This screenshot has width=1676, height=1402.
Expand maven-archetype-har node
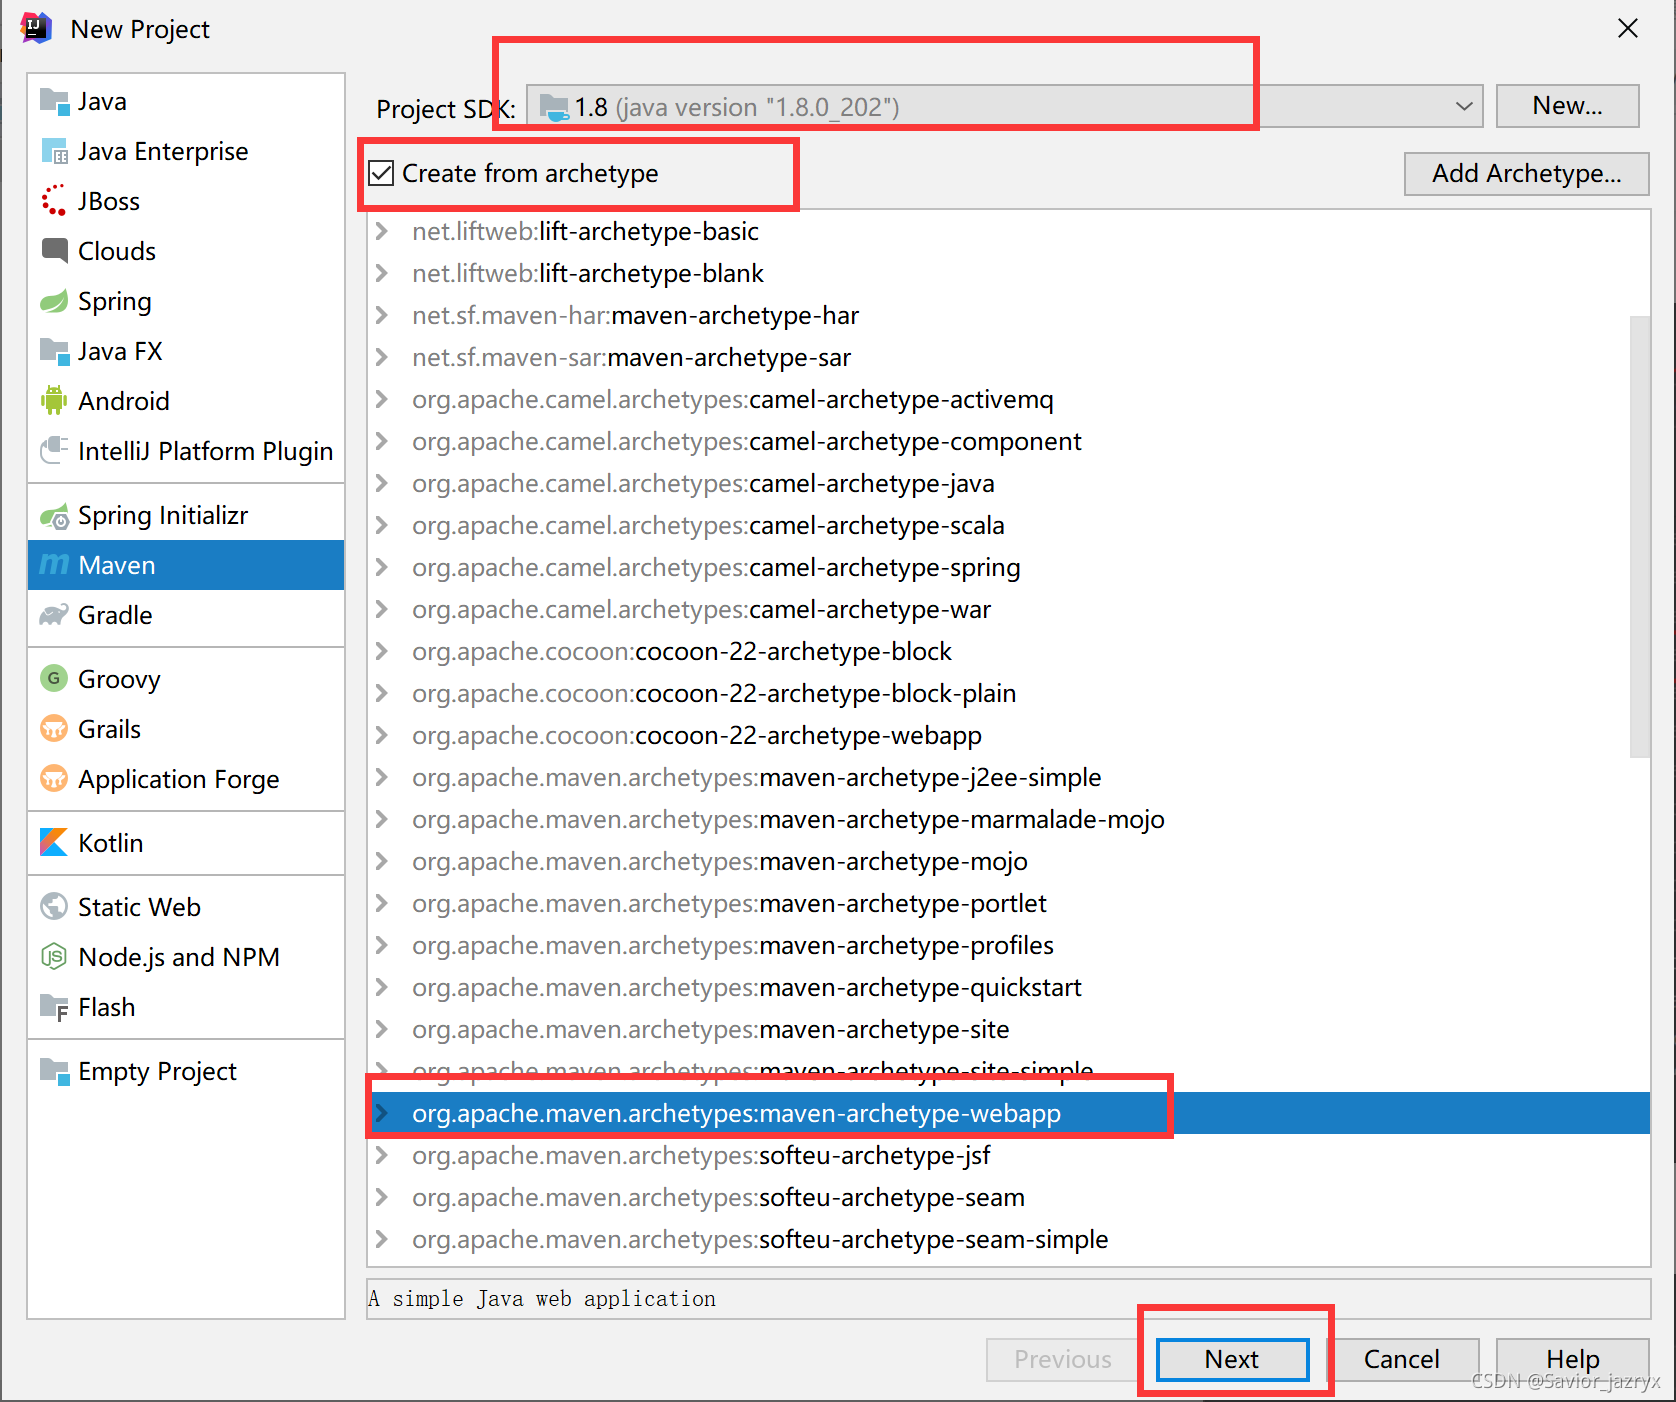[381, 315]
